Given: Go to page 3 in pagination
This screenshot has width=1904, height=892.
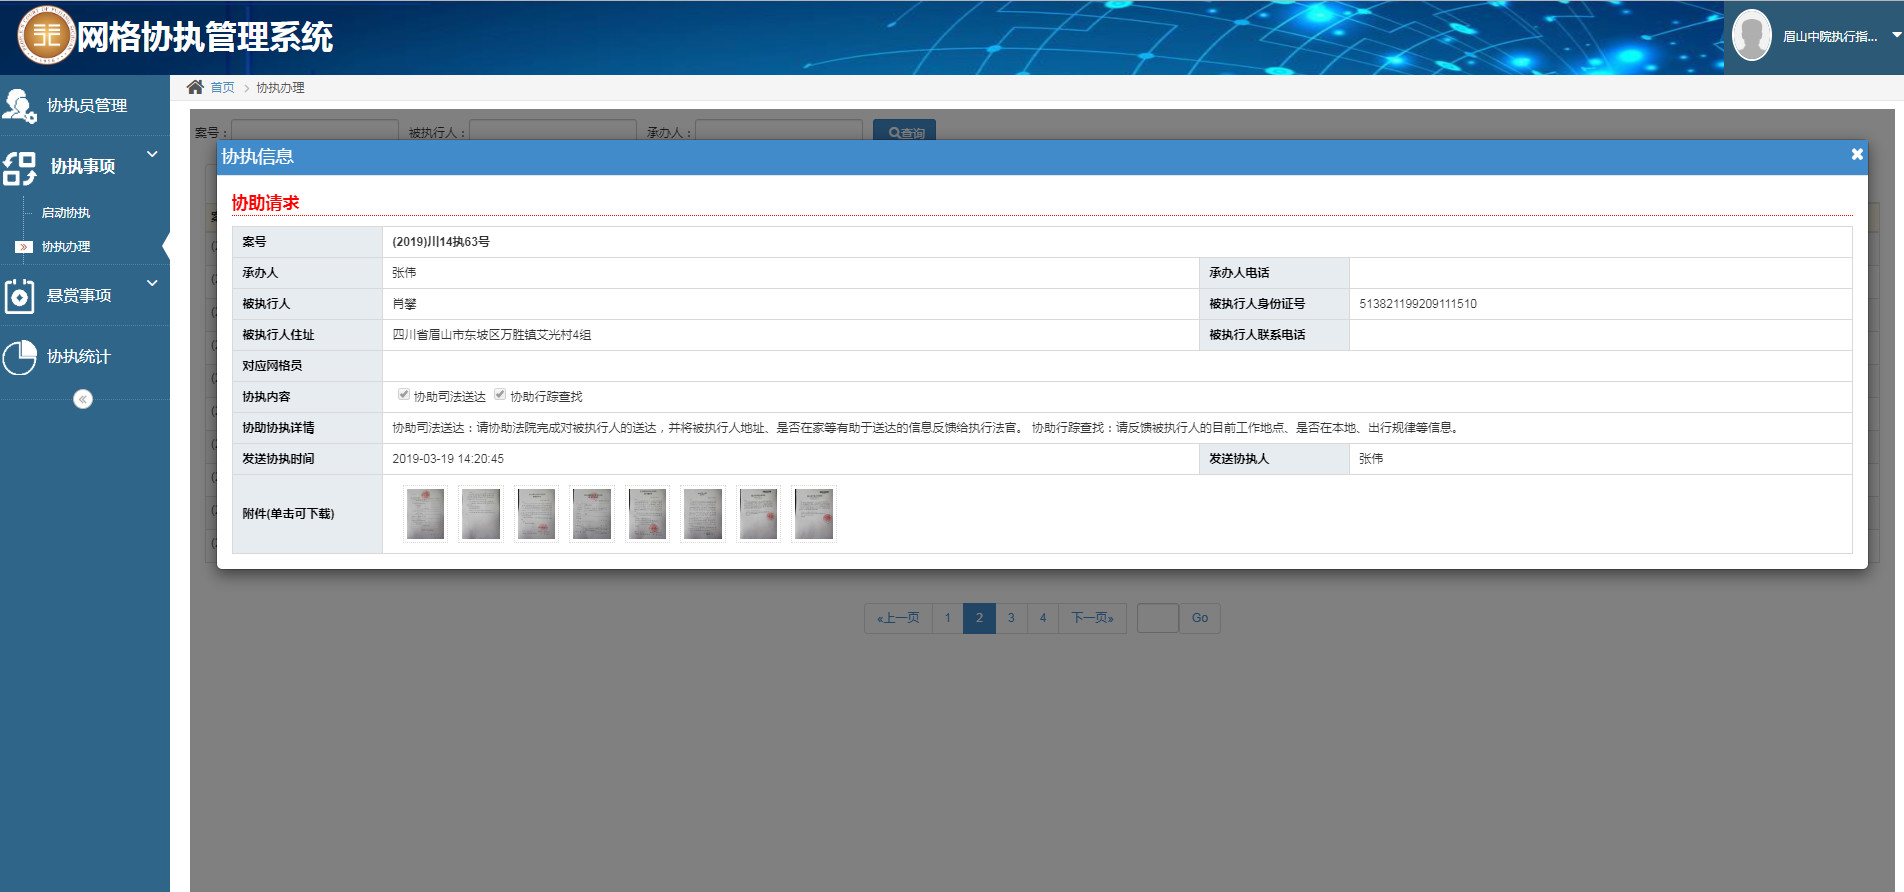Looking at the screenshot, I should pos(1011,618).
